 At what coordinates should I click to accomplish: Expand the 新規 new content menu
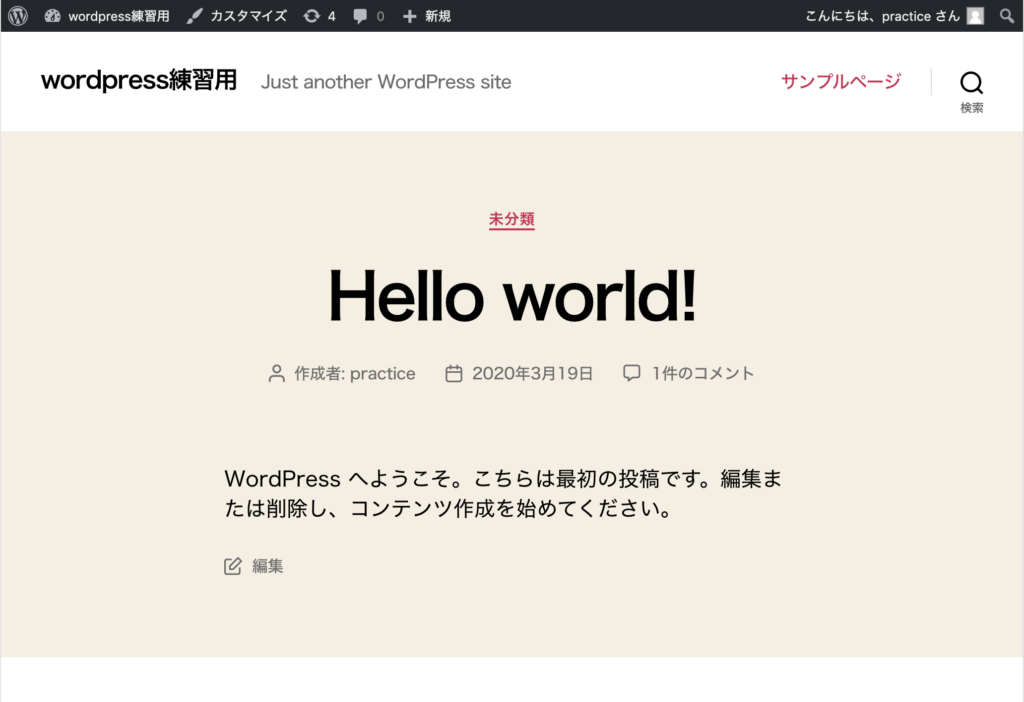(x=427, y=16)
